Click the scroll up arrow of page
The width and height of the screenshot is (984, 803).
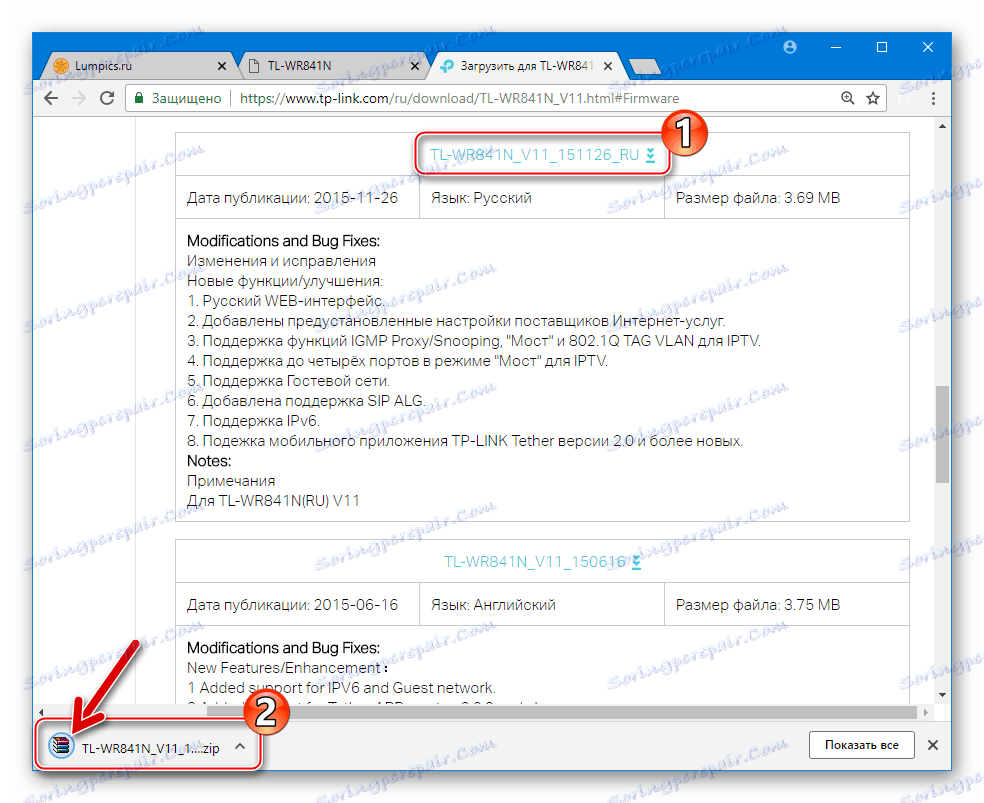click(942, 127)
